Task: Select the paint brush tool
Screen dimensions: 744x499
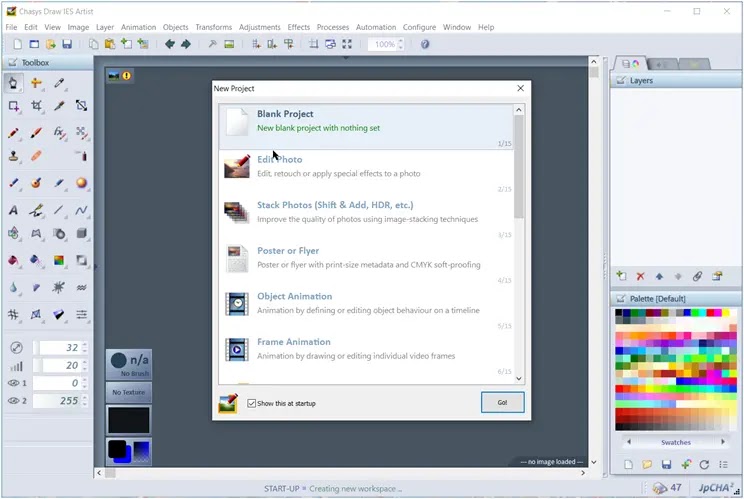Action: pyautogui.click(x=36, y=133)
